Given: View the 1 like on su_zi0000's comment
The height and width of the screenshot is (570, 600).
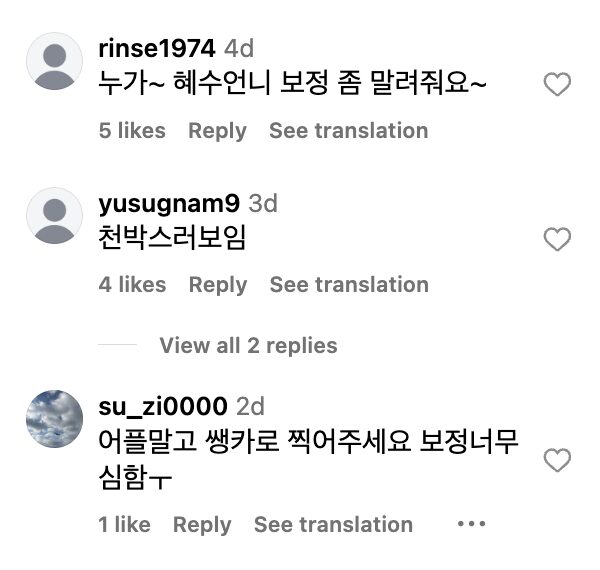Looking at the screenshot, I should point(124,524).
